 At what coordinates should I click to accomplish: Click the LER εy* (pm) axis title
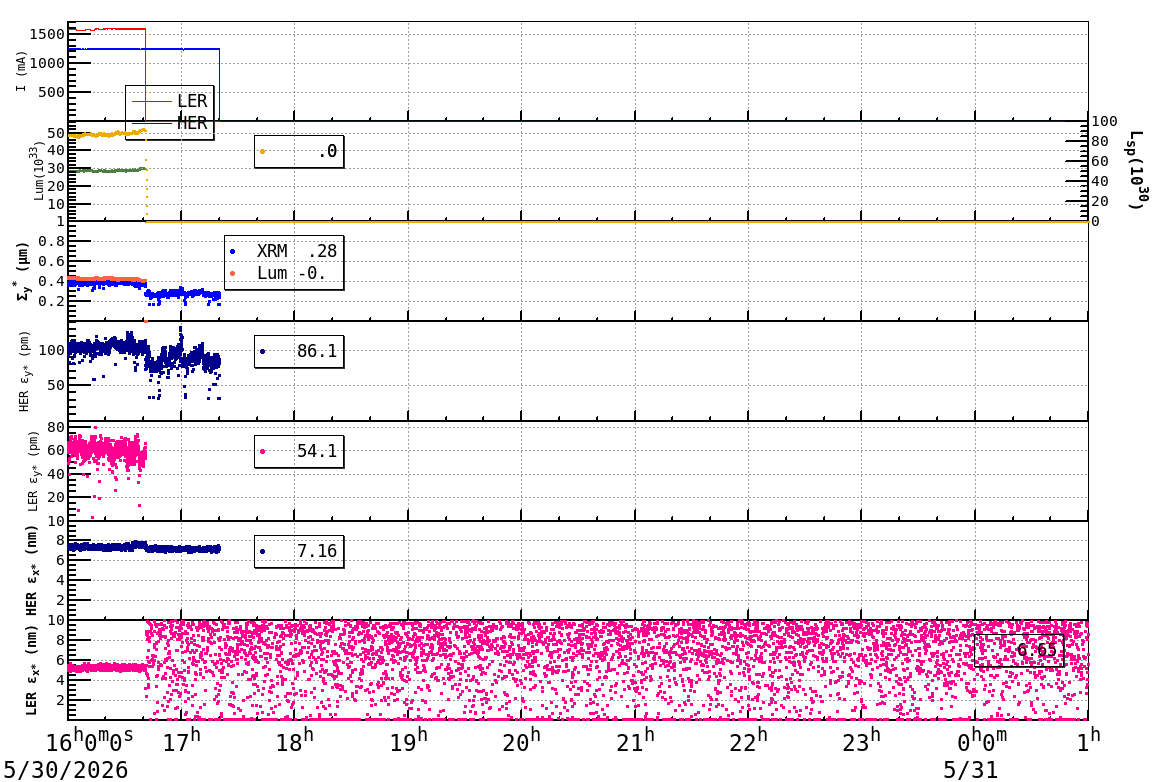pos(32,471)
